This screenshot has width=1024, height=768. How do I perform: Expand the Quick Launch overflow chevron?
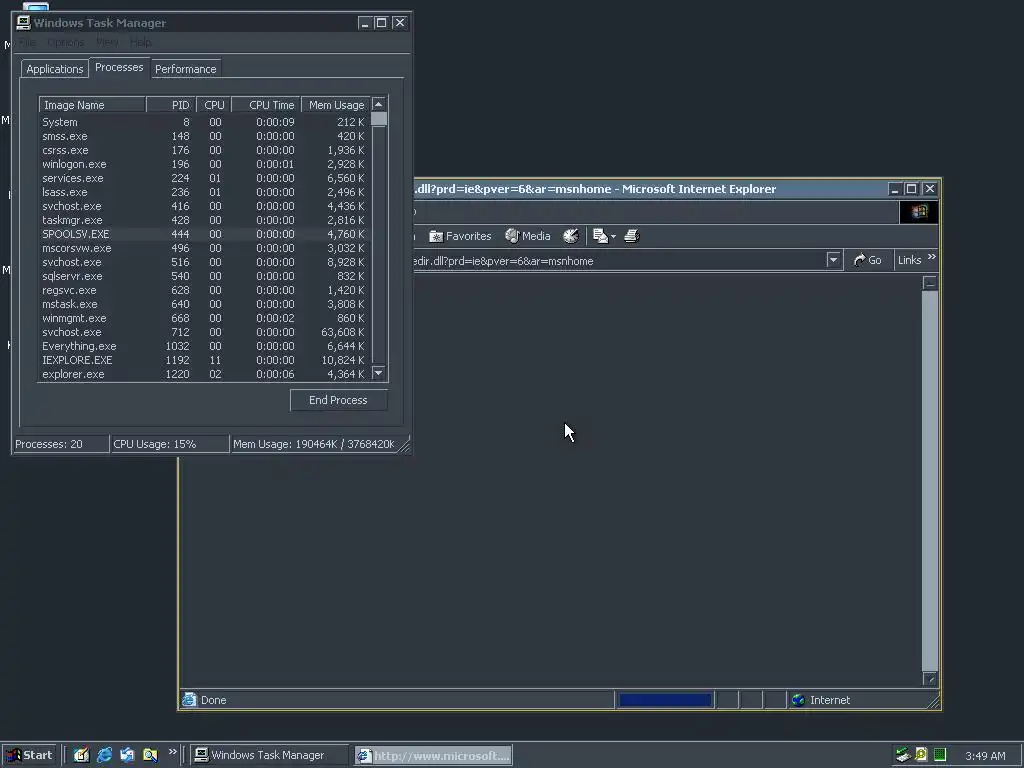pos(172,752)
